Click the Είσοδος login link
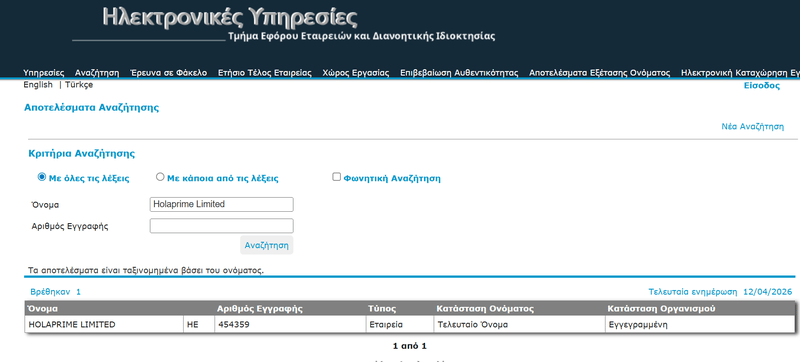Screen dimensions: 800x362 pos(762,86)
